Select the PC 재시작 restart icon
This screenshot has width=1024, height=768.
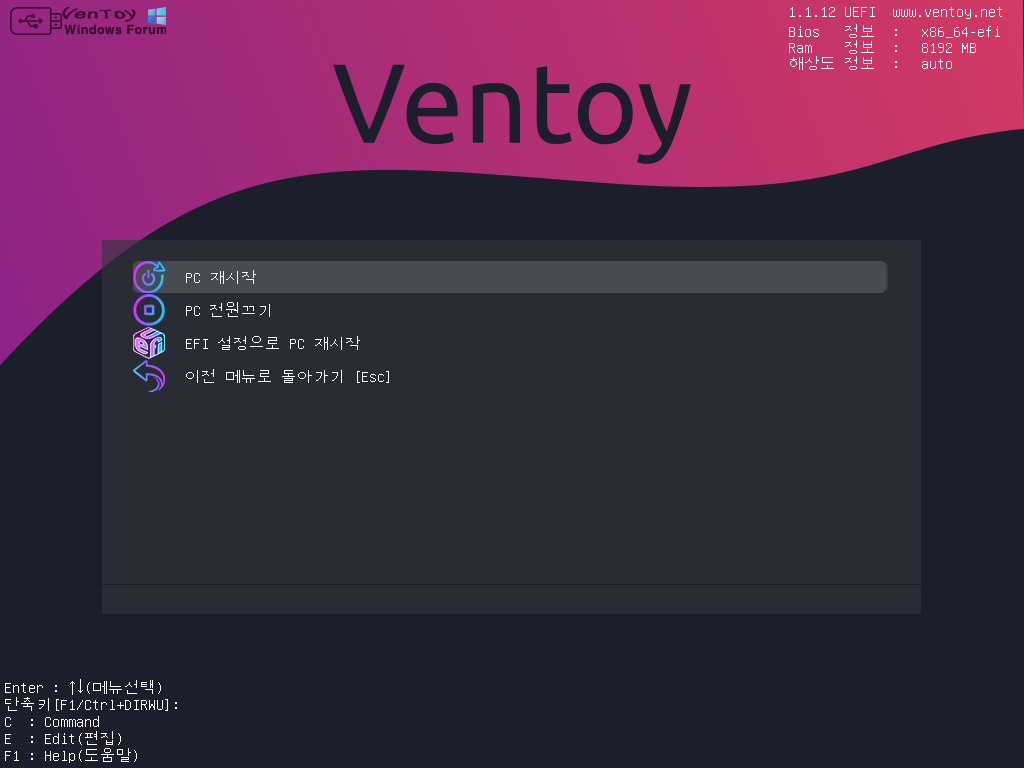coord(149,277)
